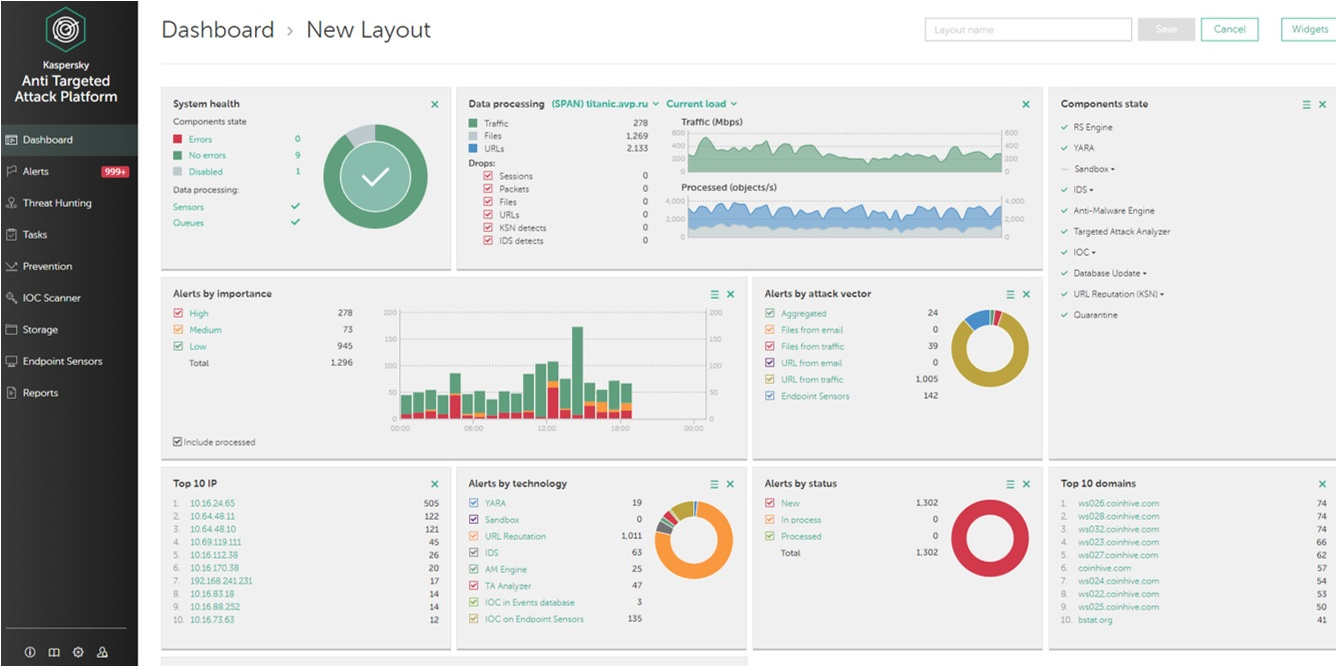
Task: Toggle the Endpoint Sensors vector checkbox
Action: (x=770, y=396)
